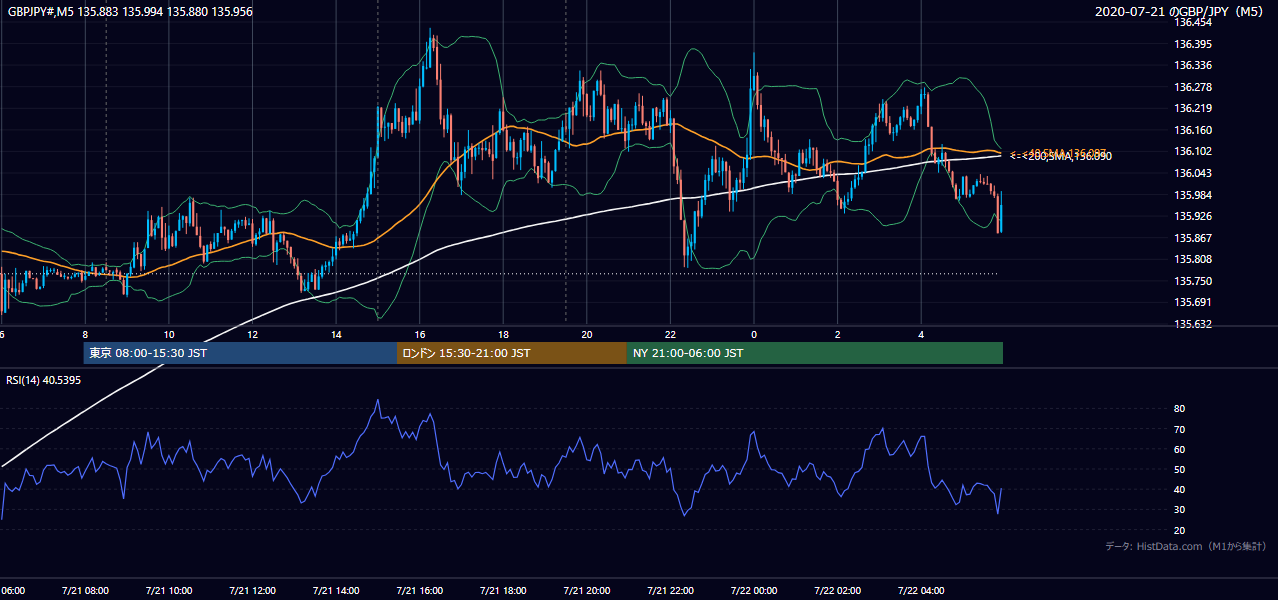Click price level 136.278 on the axis
The height and width of the screenshot is (600, 1278).
[1193, 87]
